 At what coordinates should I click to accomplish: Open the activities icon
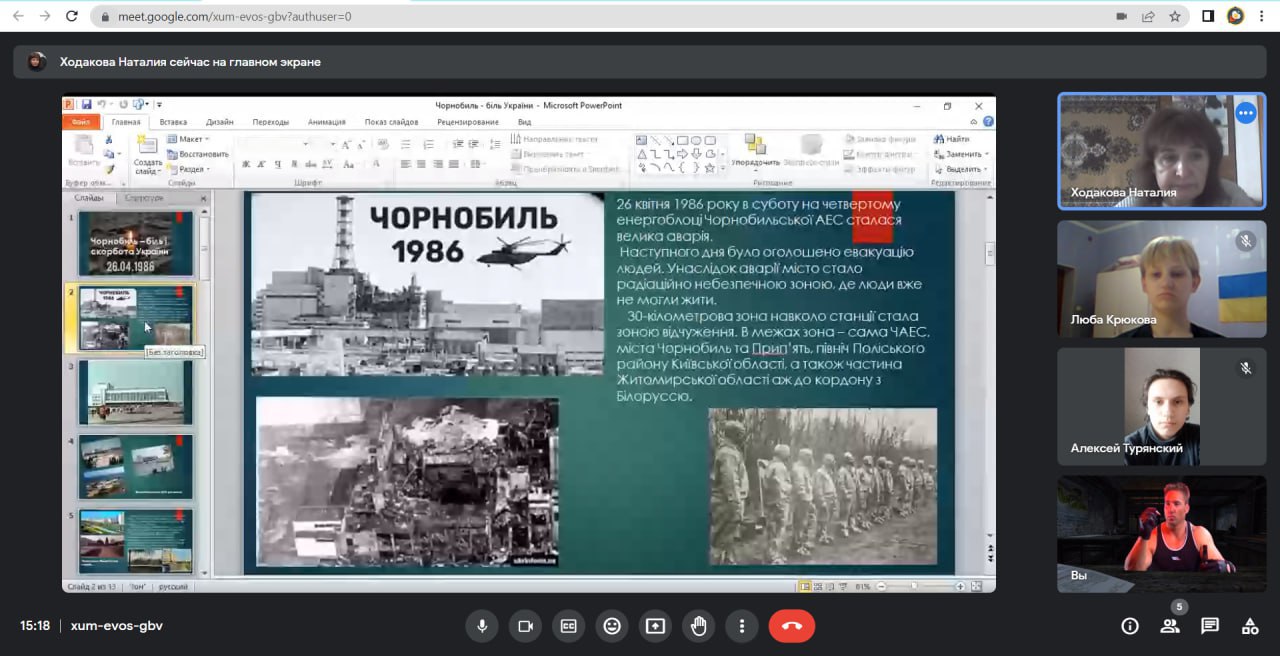click(1250, 626)
